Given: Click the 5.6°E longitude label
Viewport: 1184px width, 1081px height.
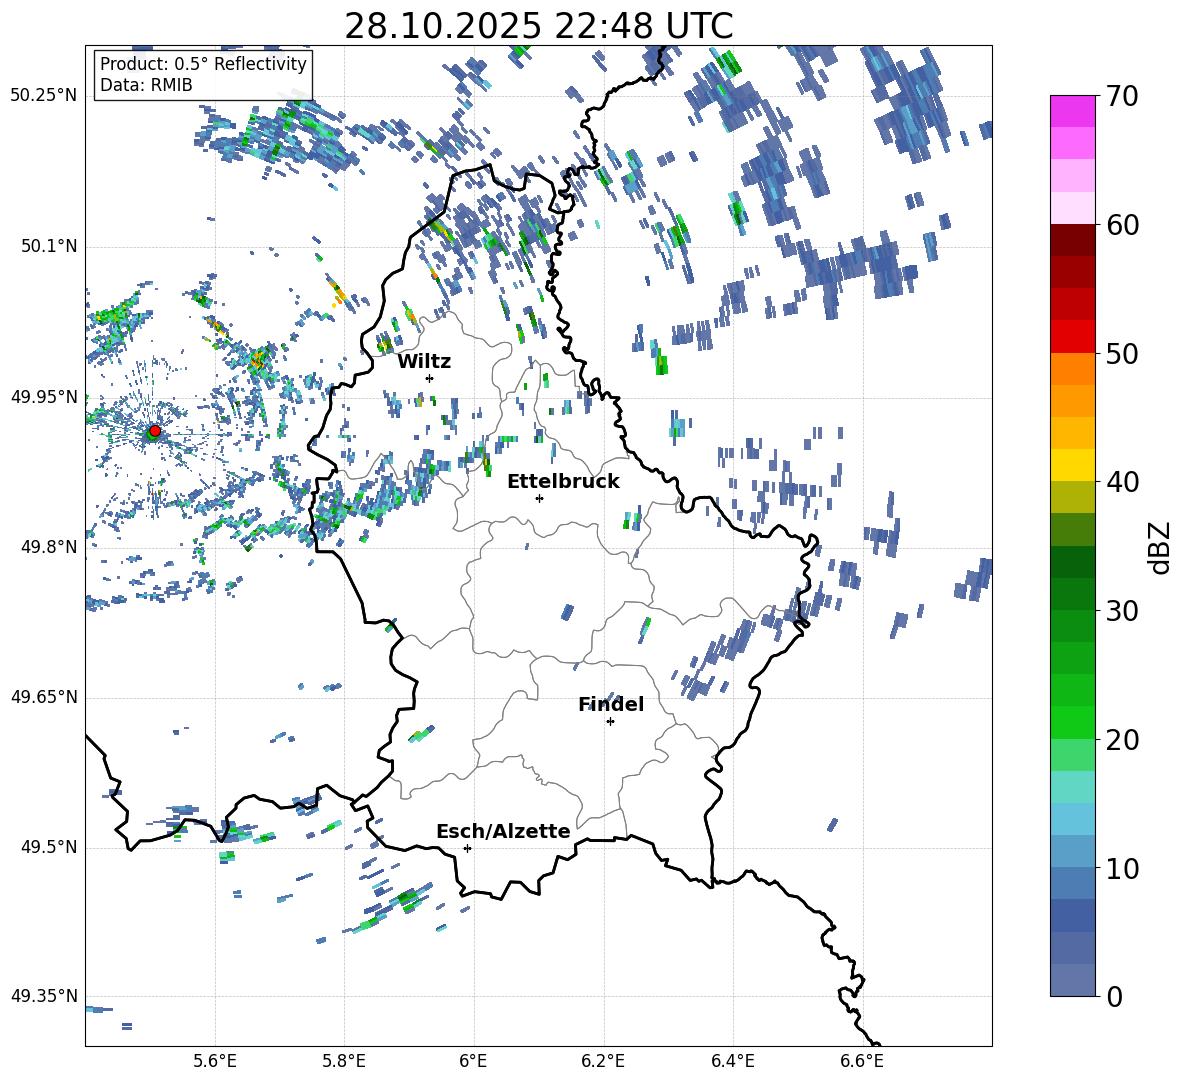Looking at the screenshot, I should click(x=215, y=1061).
